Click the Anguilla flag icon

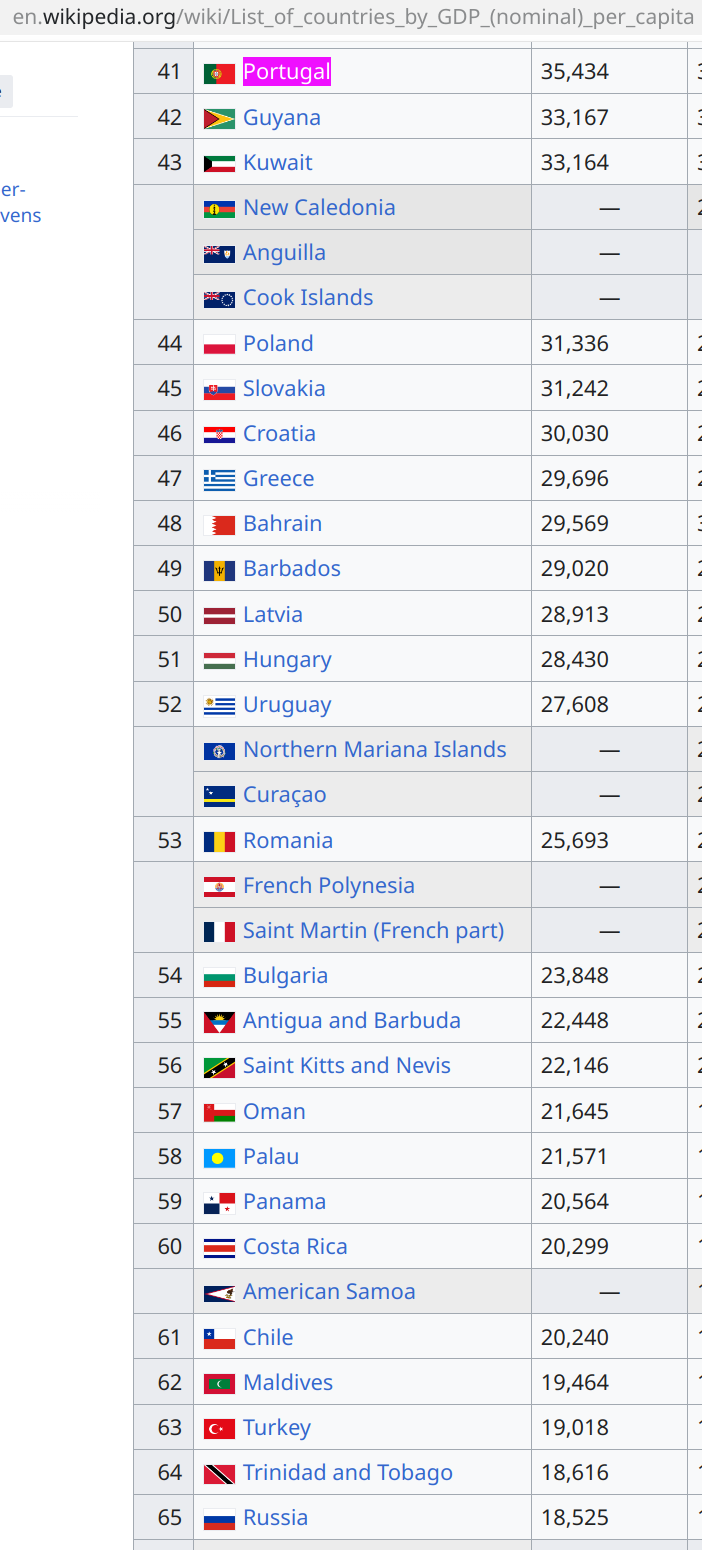pos(219,253)
